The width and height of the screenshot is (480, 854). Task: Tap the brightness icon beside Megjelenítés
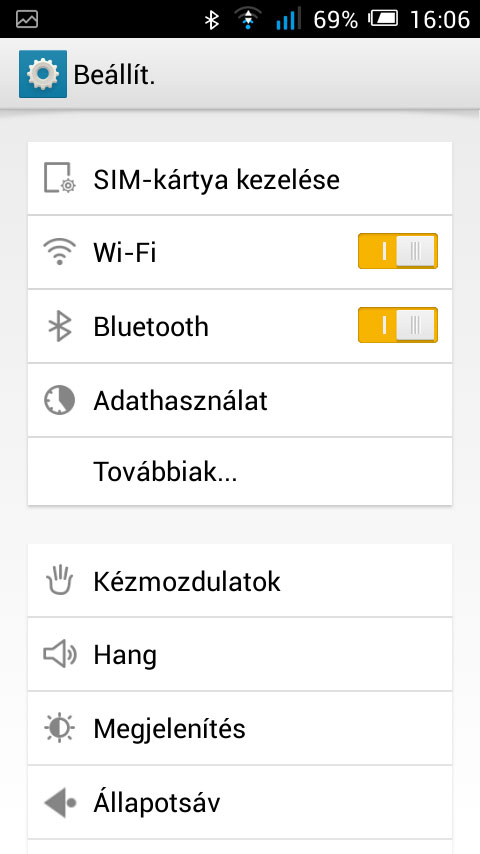point(59,728)
